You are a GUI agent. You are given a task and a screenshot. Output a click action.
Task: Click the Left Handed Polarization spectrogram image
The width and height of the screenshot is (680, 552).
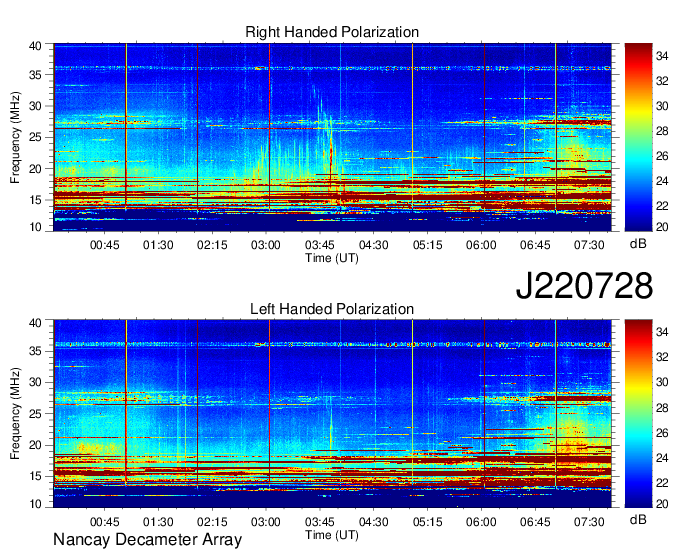tap(332, 414)
